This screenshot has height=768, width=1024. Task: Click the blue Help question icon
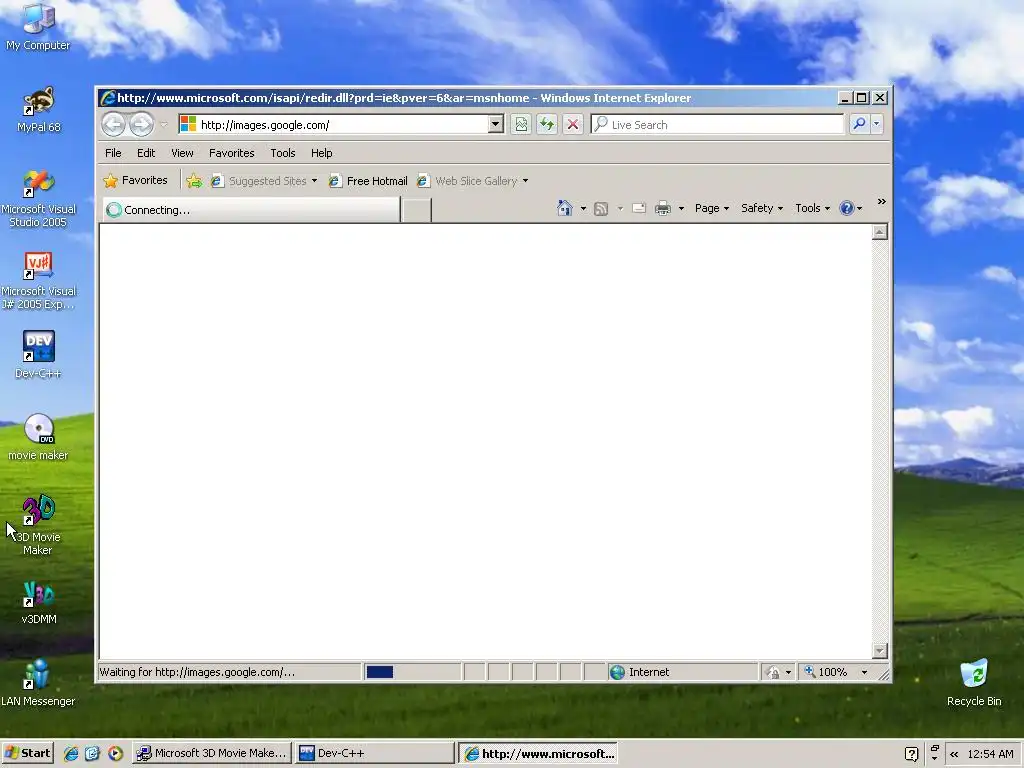point(846,208)
